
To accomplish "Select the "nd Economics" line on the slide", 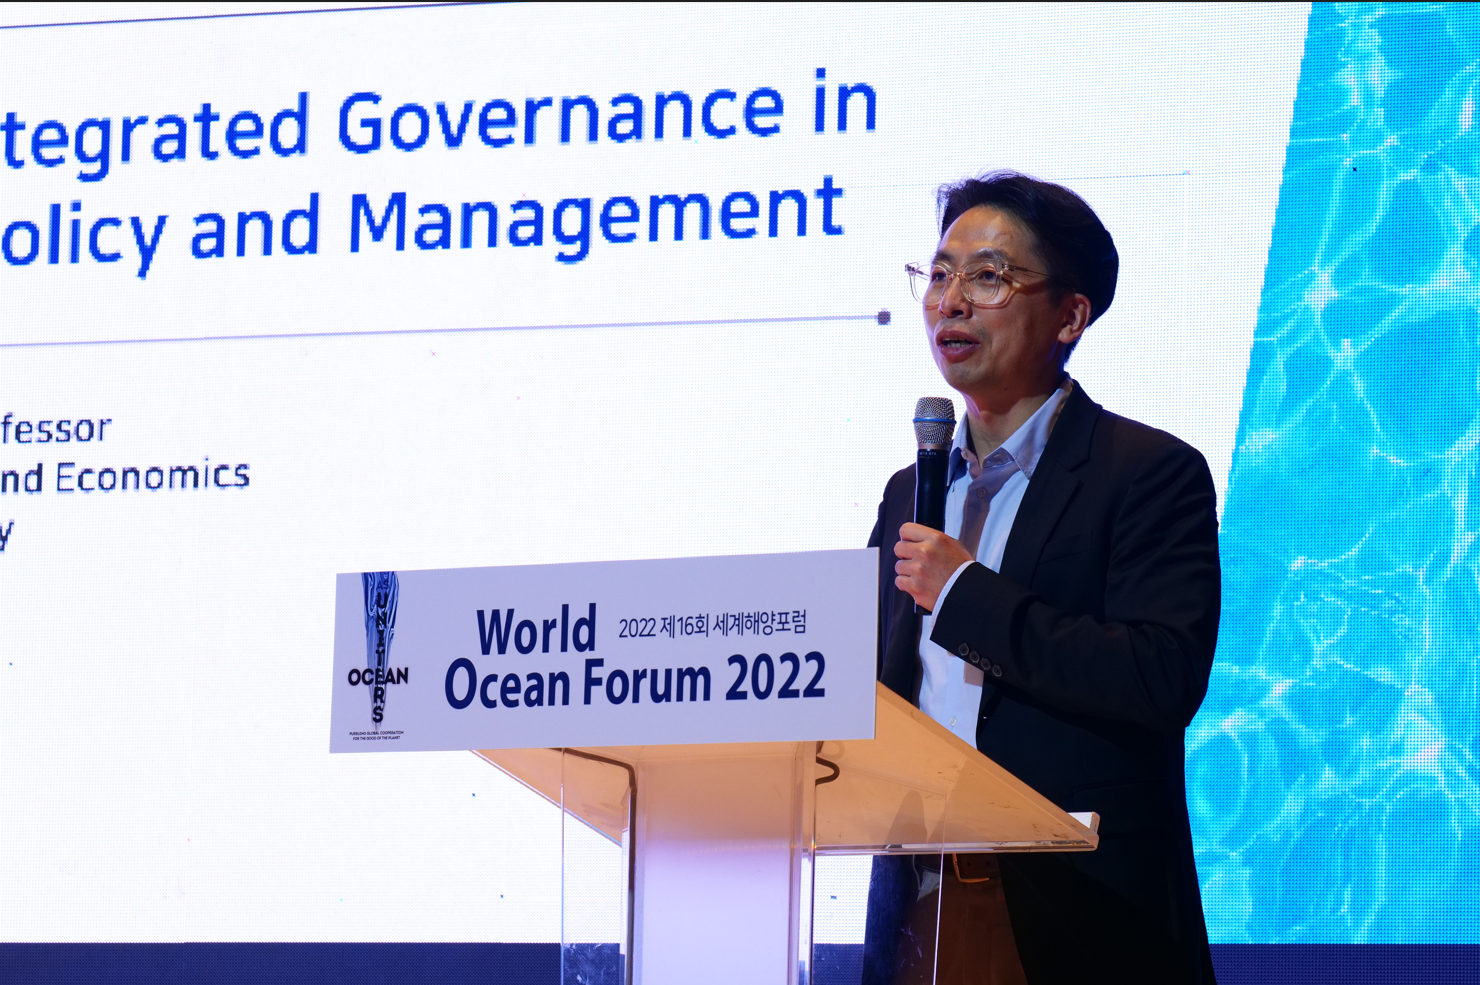I will coord(125,477).
